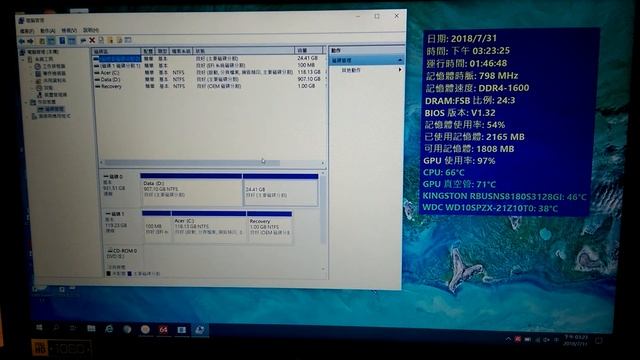Select Task Scheduler in the tree
The width and height of the screenshot is (640, 360).
(x=51, y=66)
